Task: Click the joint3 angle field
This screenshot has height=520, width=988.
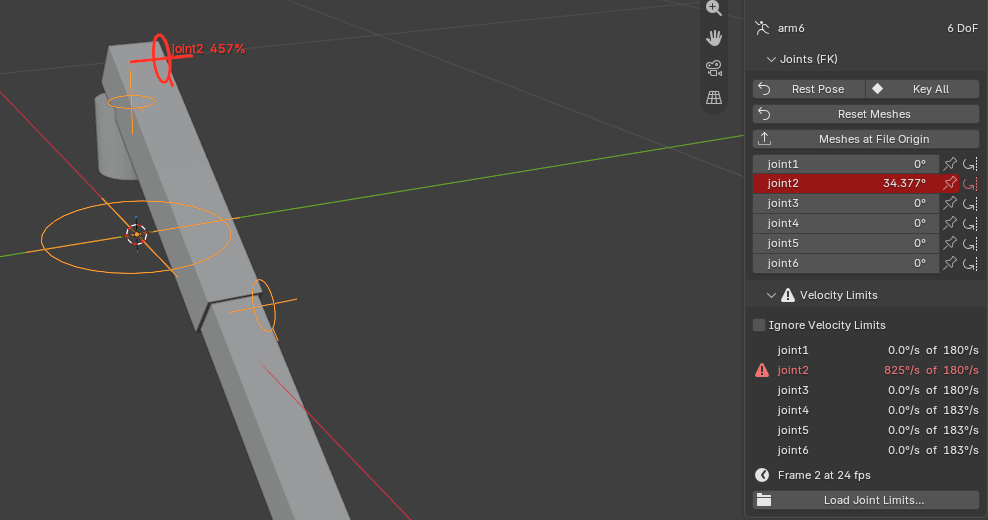Action: click(846, 203)
